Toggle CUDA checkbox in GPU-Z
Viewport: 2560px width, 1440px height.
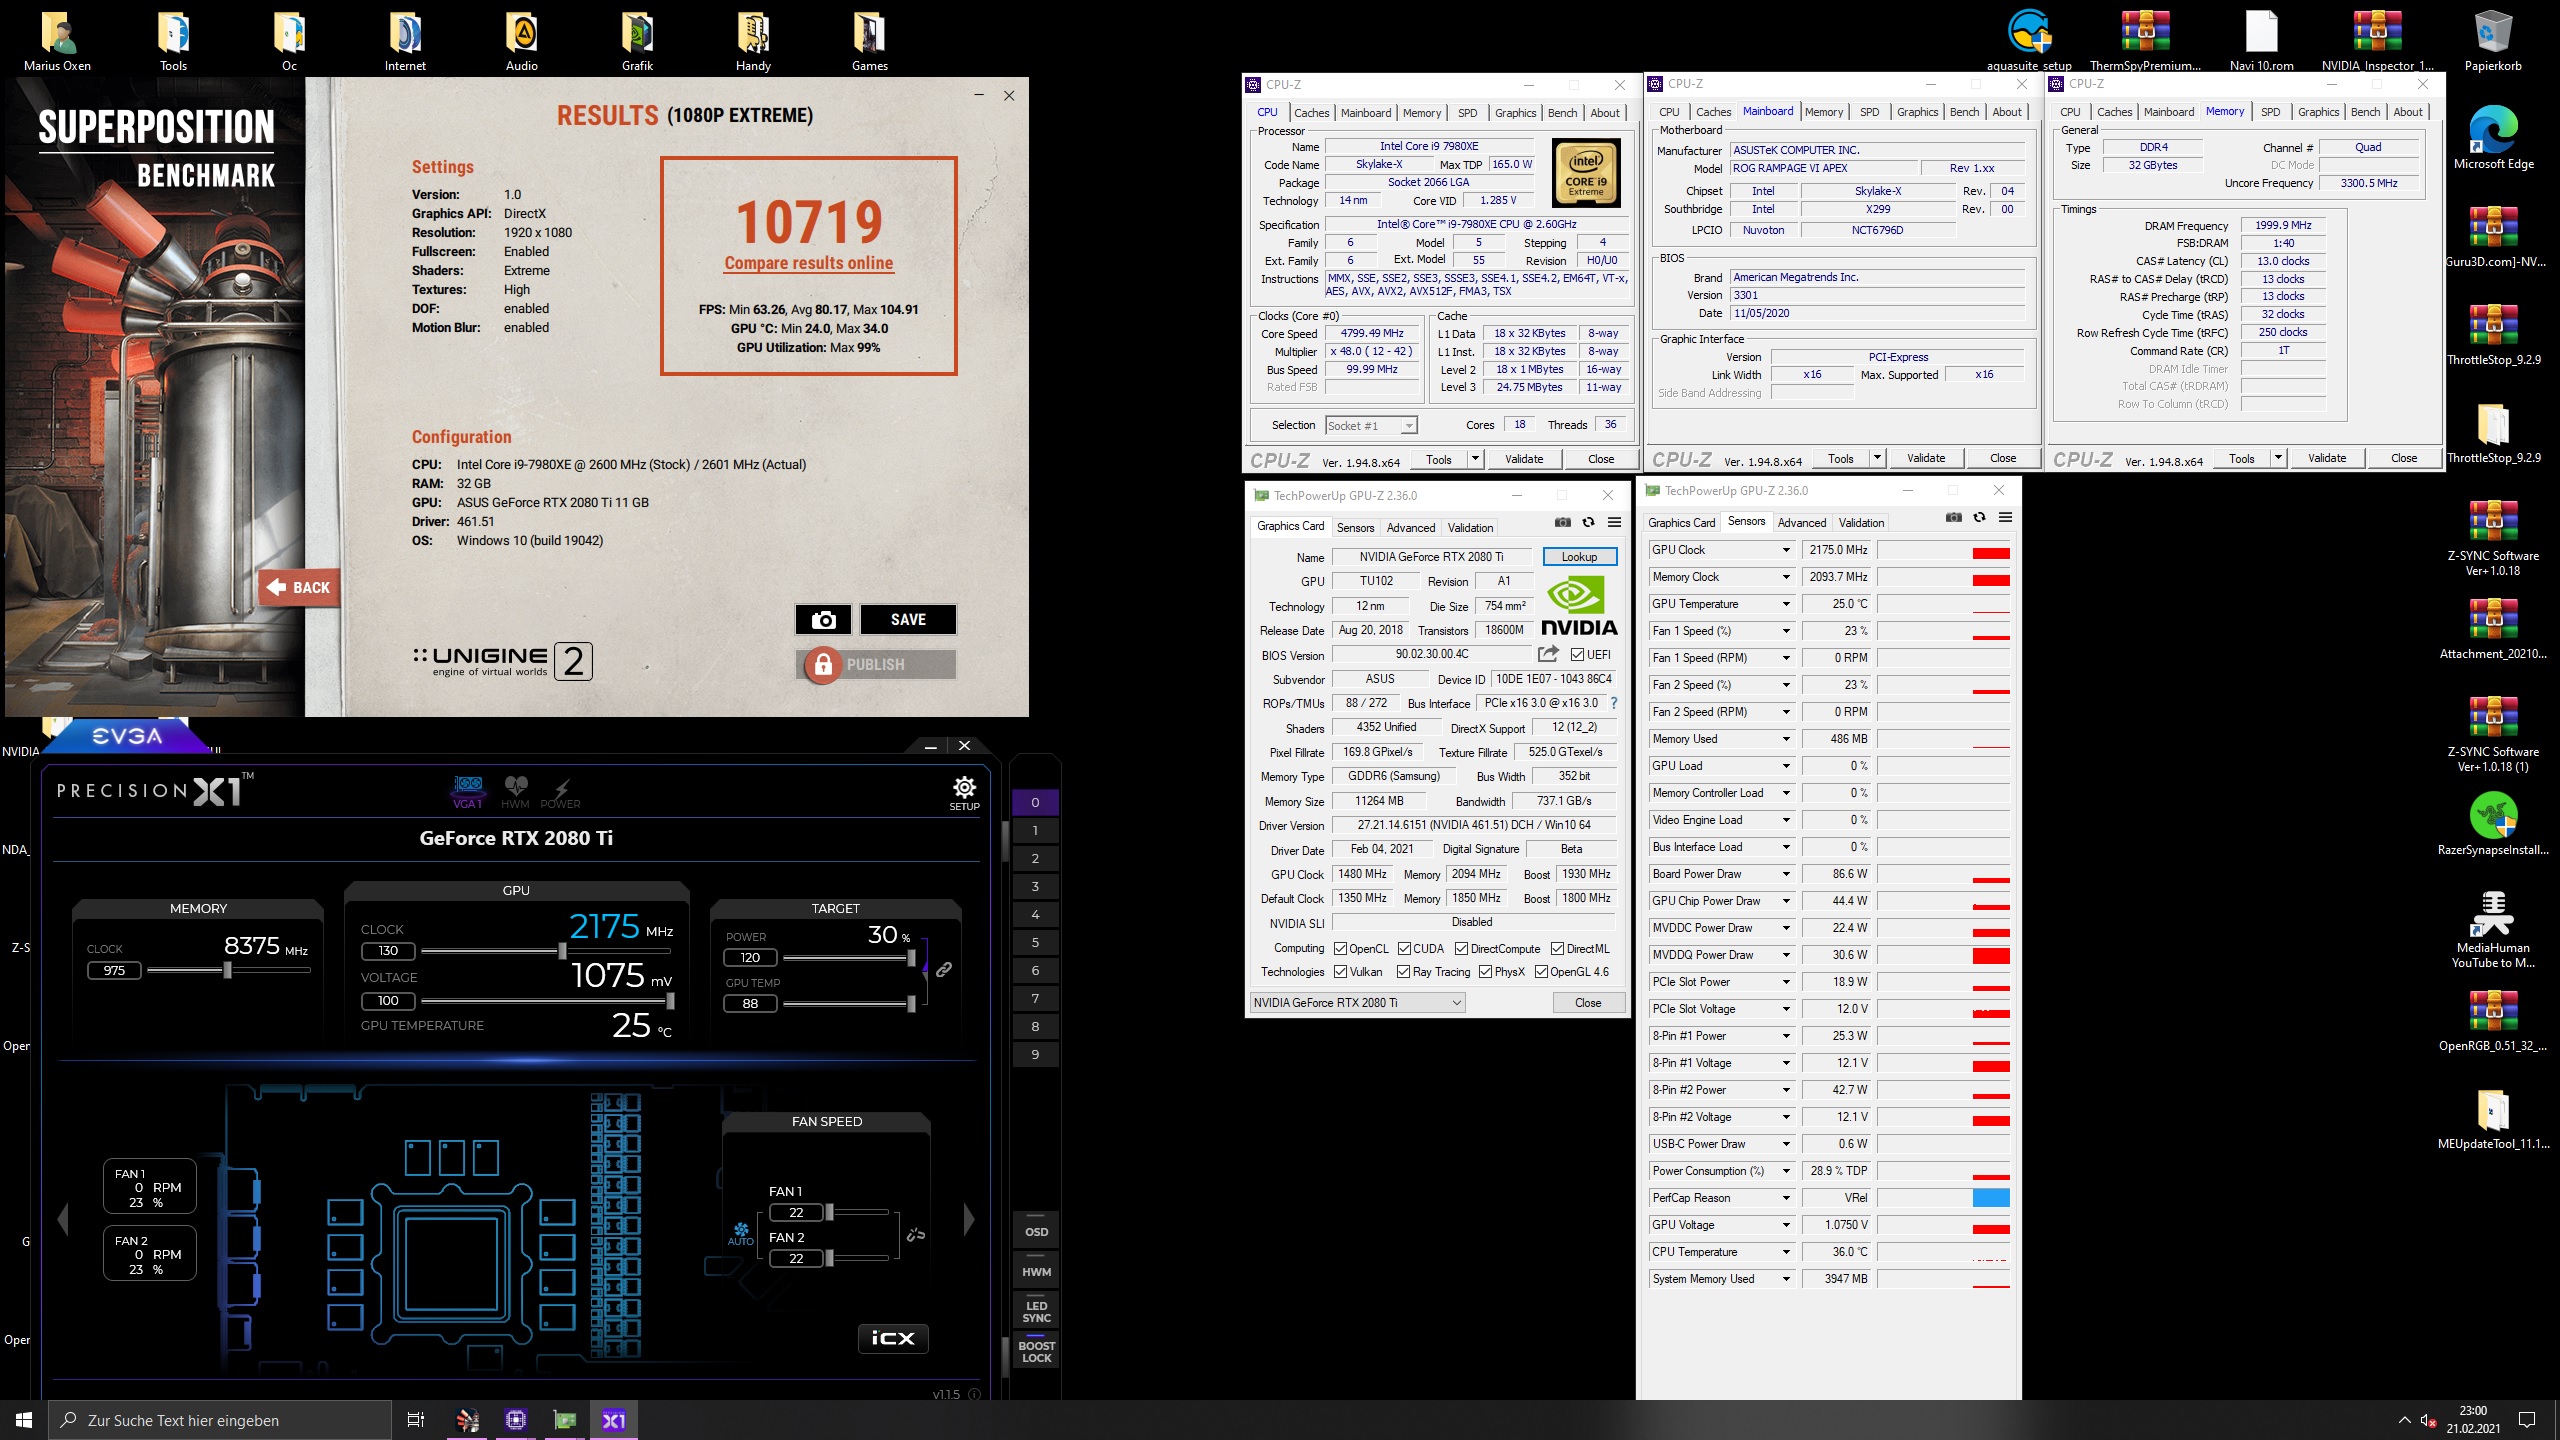[x=1404, y=949]
